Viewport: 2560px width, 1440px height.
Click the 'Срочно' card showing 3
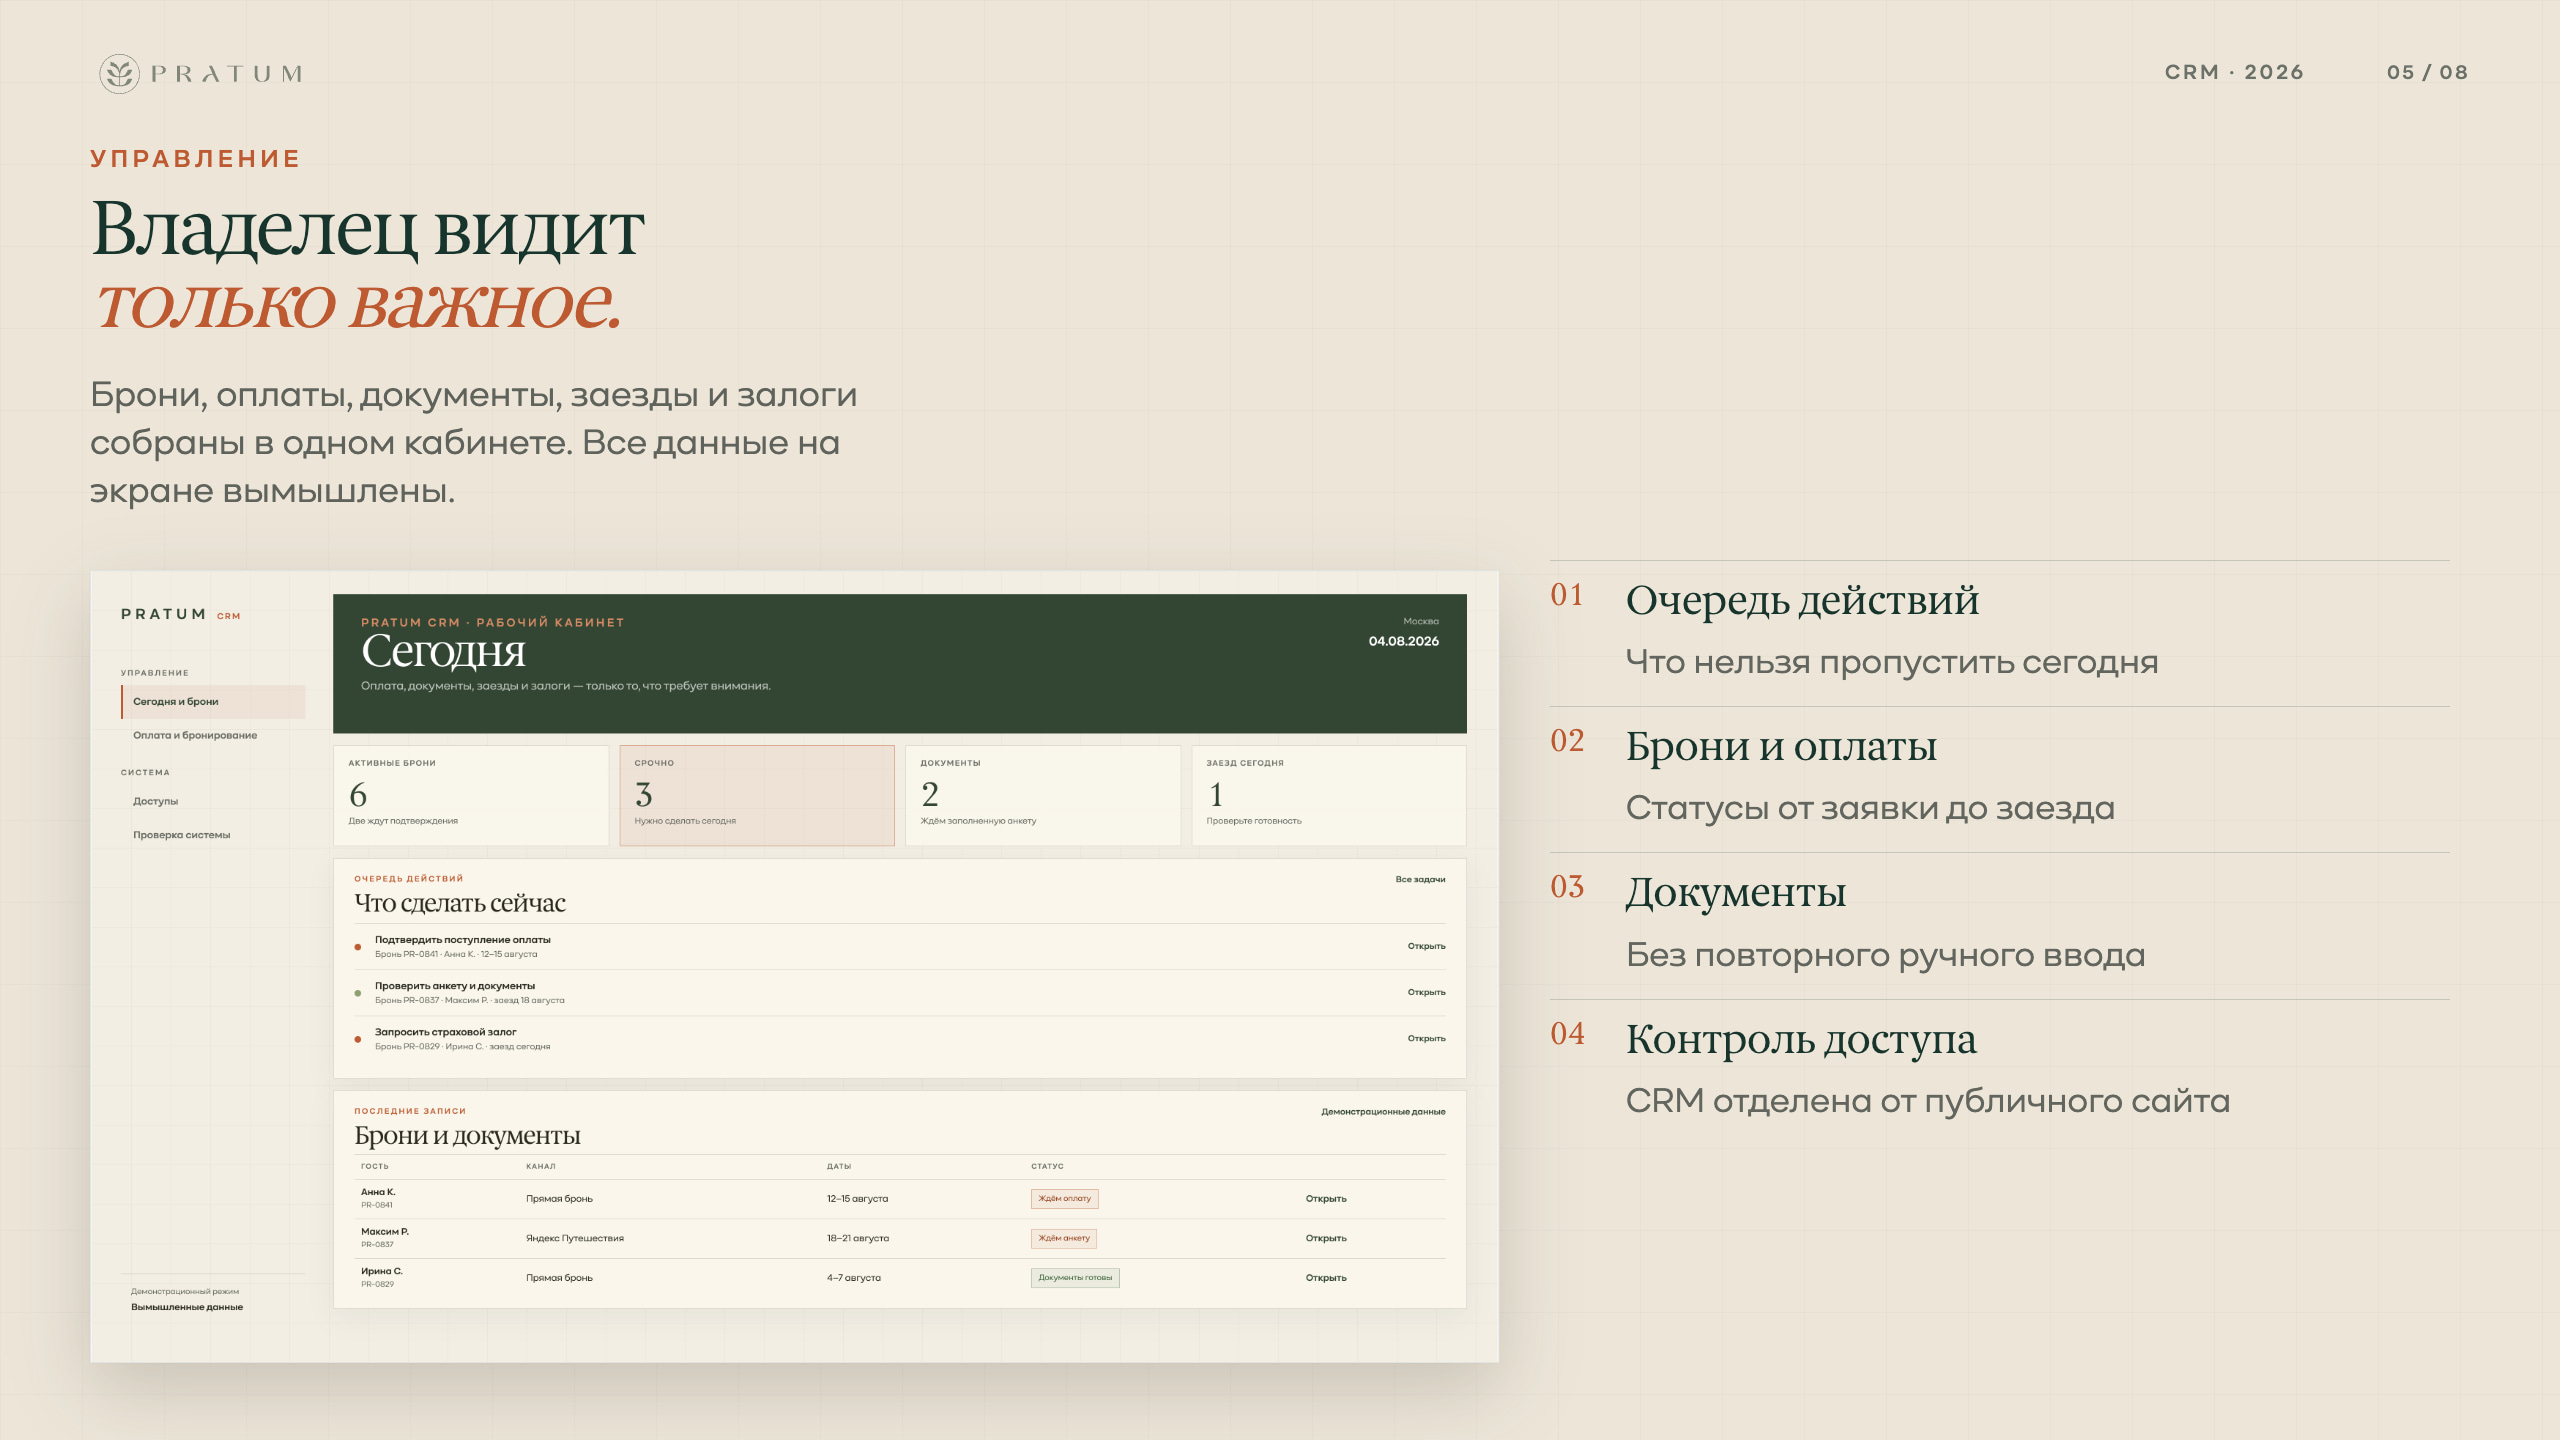click(757, 795)
